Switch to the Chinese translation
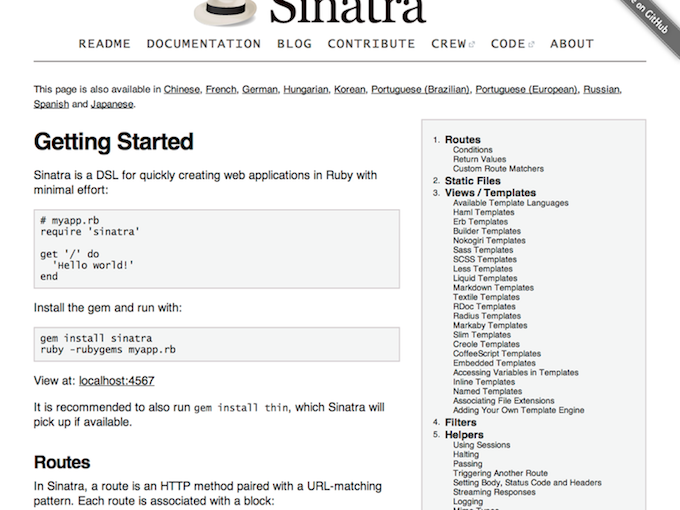Viewport: 680px width, 510px height. (x=182, y=89)
